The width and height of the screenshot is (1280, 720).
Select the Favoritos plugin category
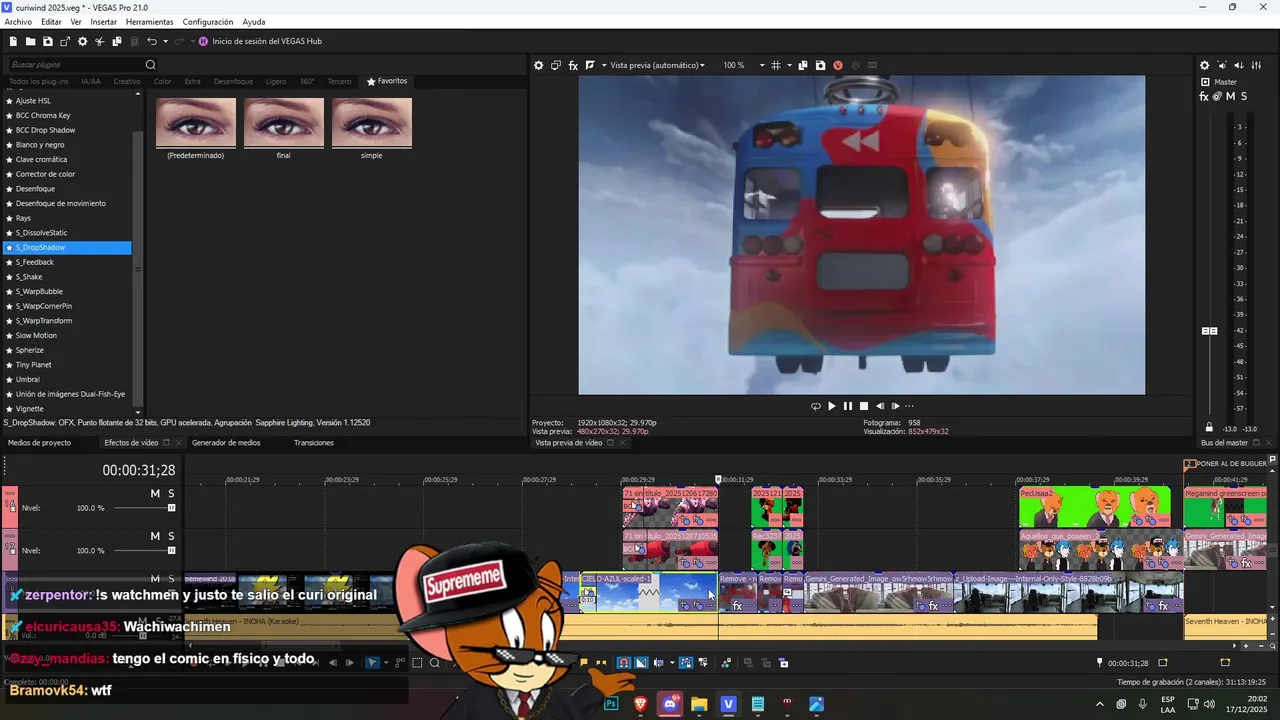pos(387,81)
